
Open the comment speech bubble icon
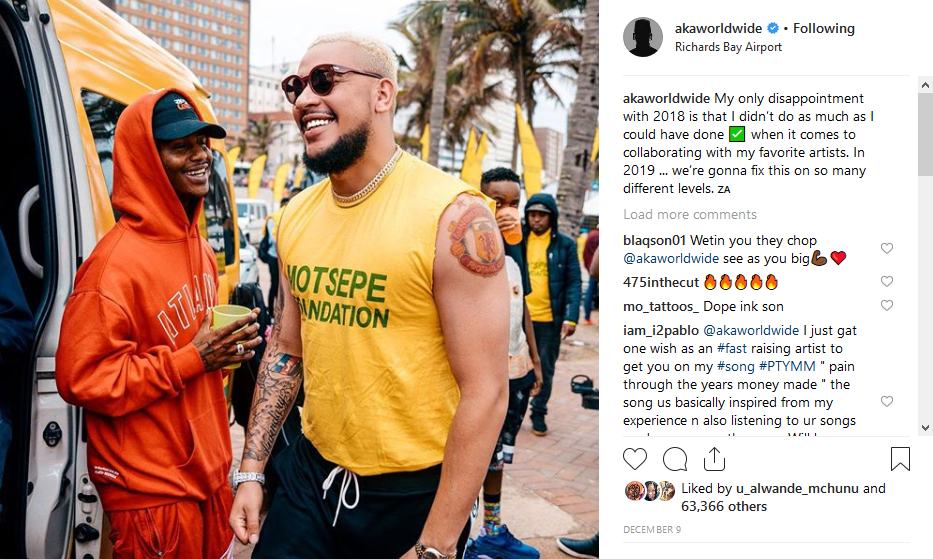[675, 459]
